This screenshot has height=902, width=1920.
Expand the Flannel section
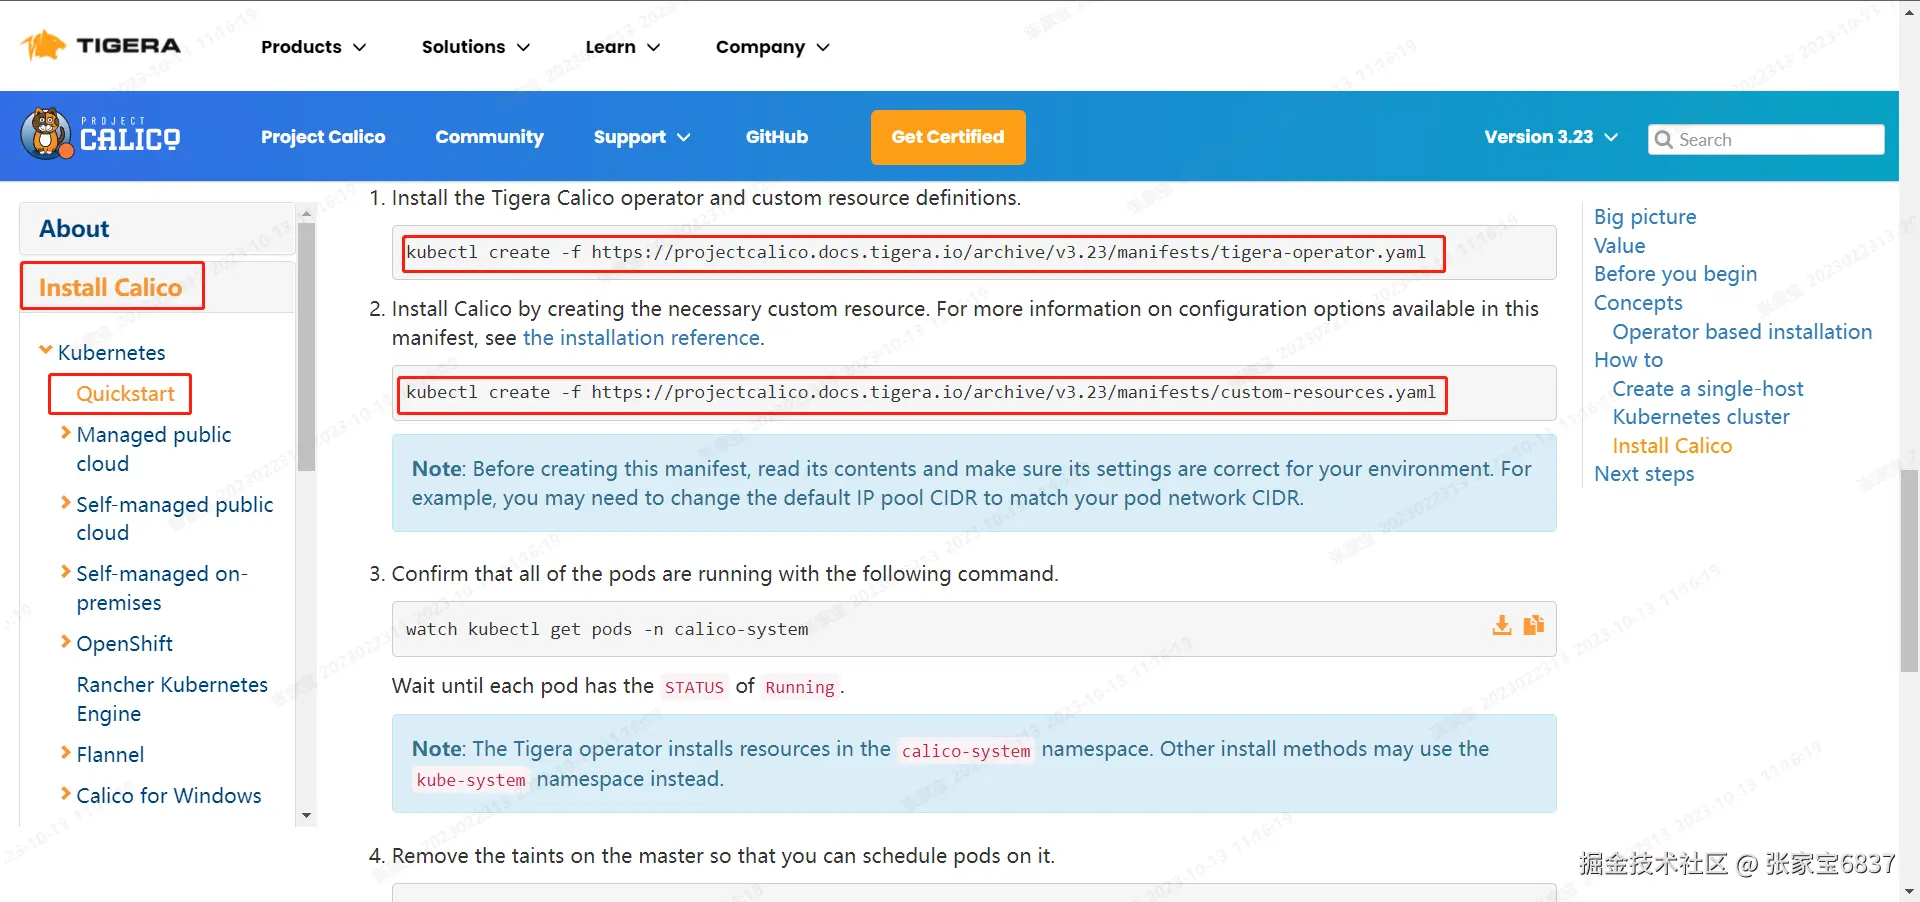pos(66,753)
